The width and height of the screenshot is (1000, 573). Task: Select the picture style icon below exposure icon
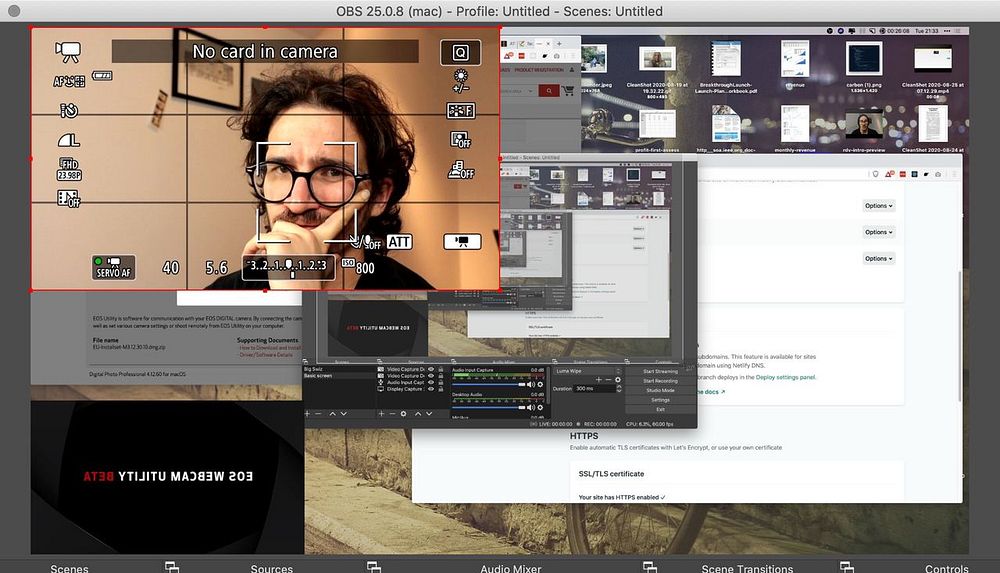click(460, 111)
